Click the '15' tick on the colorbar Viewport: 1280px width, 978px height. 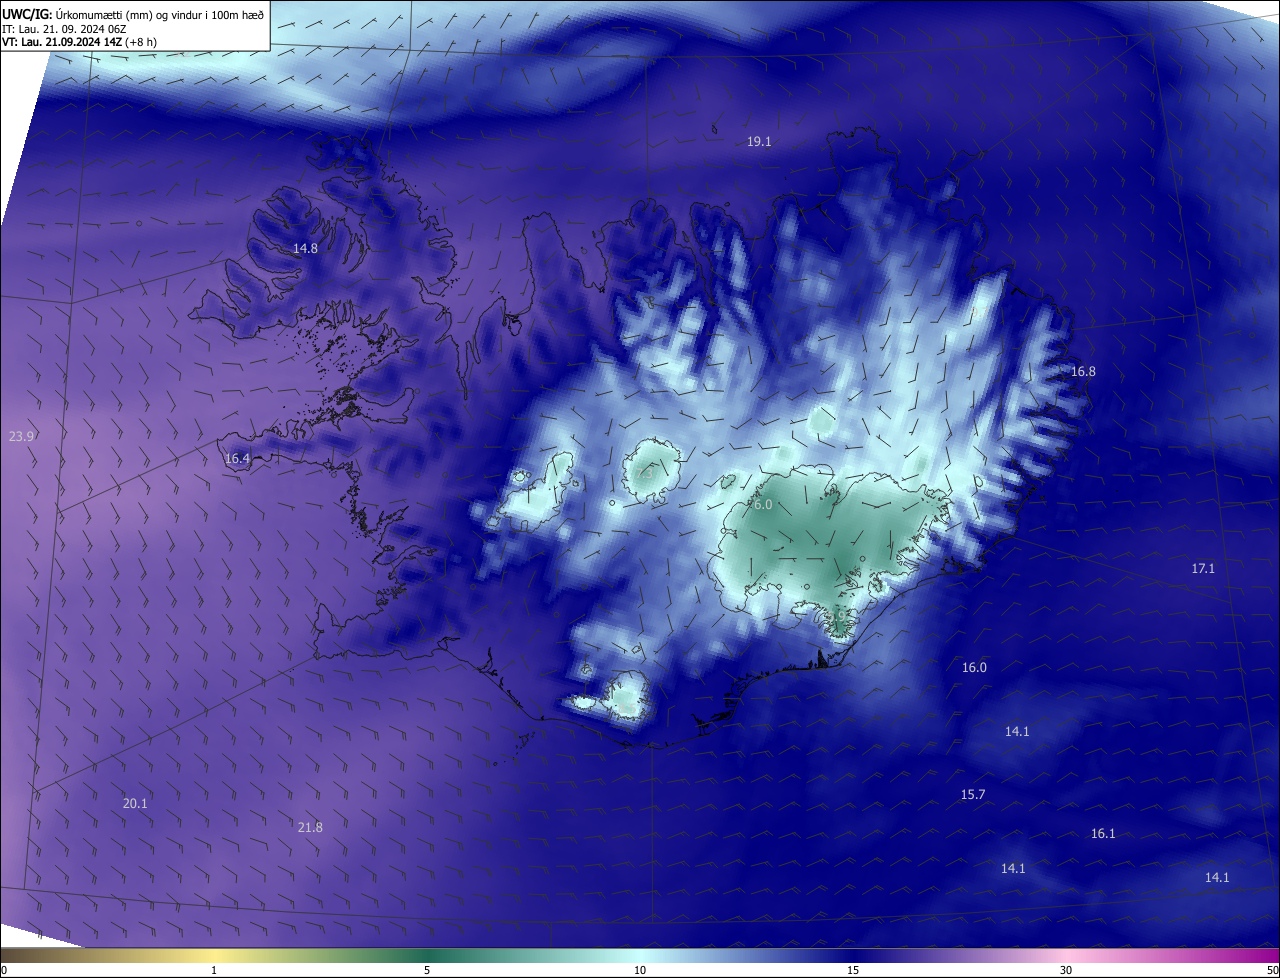(853, 970)
